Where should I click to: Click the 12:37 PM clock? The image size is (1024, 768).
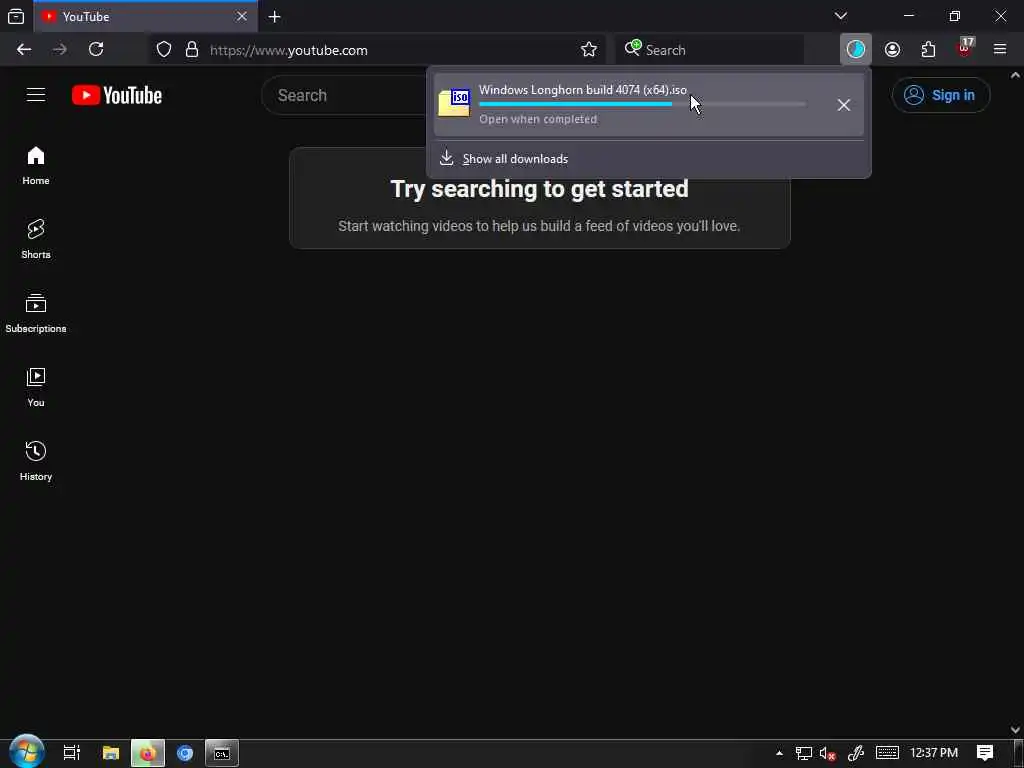coord(934,753)
